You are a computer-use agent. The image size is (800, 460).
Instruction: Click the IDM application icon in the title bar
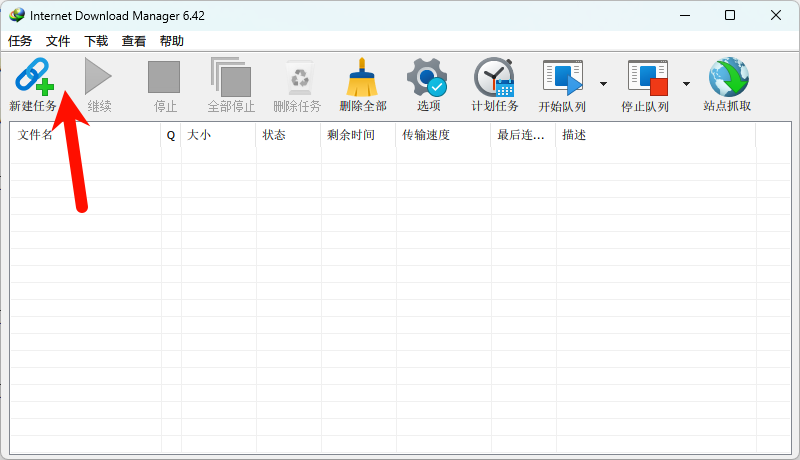[x=17, y=15]
